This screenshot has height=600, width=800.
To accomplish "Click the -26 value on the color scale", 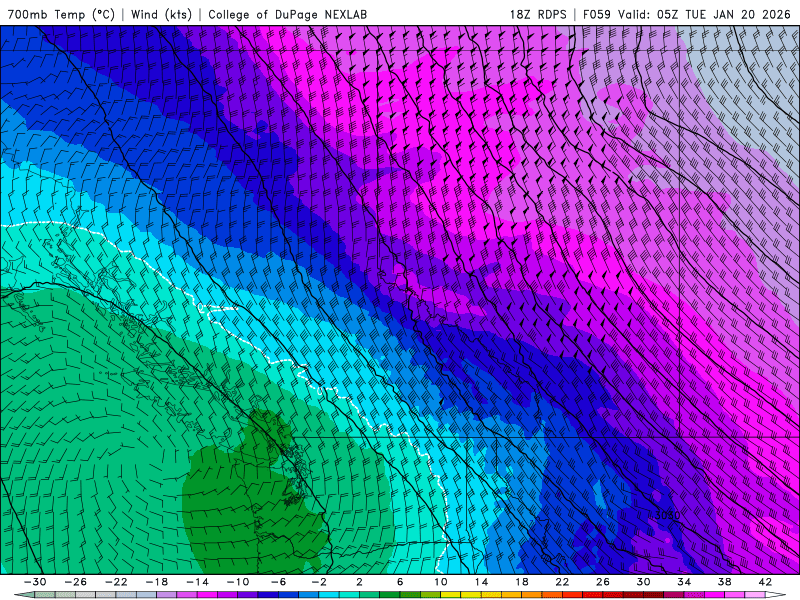I will (76, 582).
